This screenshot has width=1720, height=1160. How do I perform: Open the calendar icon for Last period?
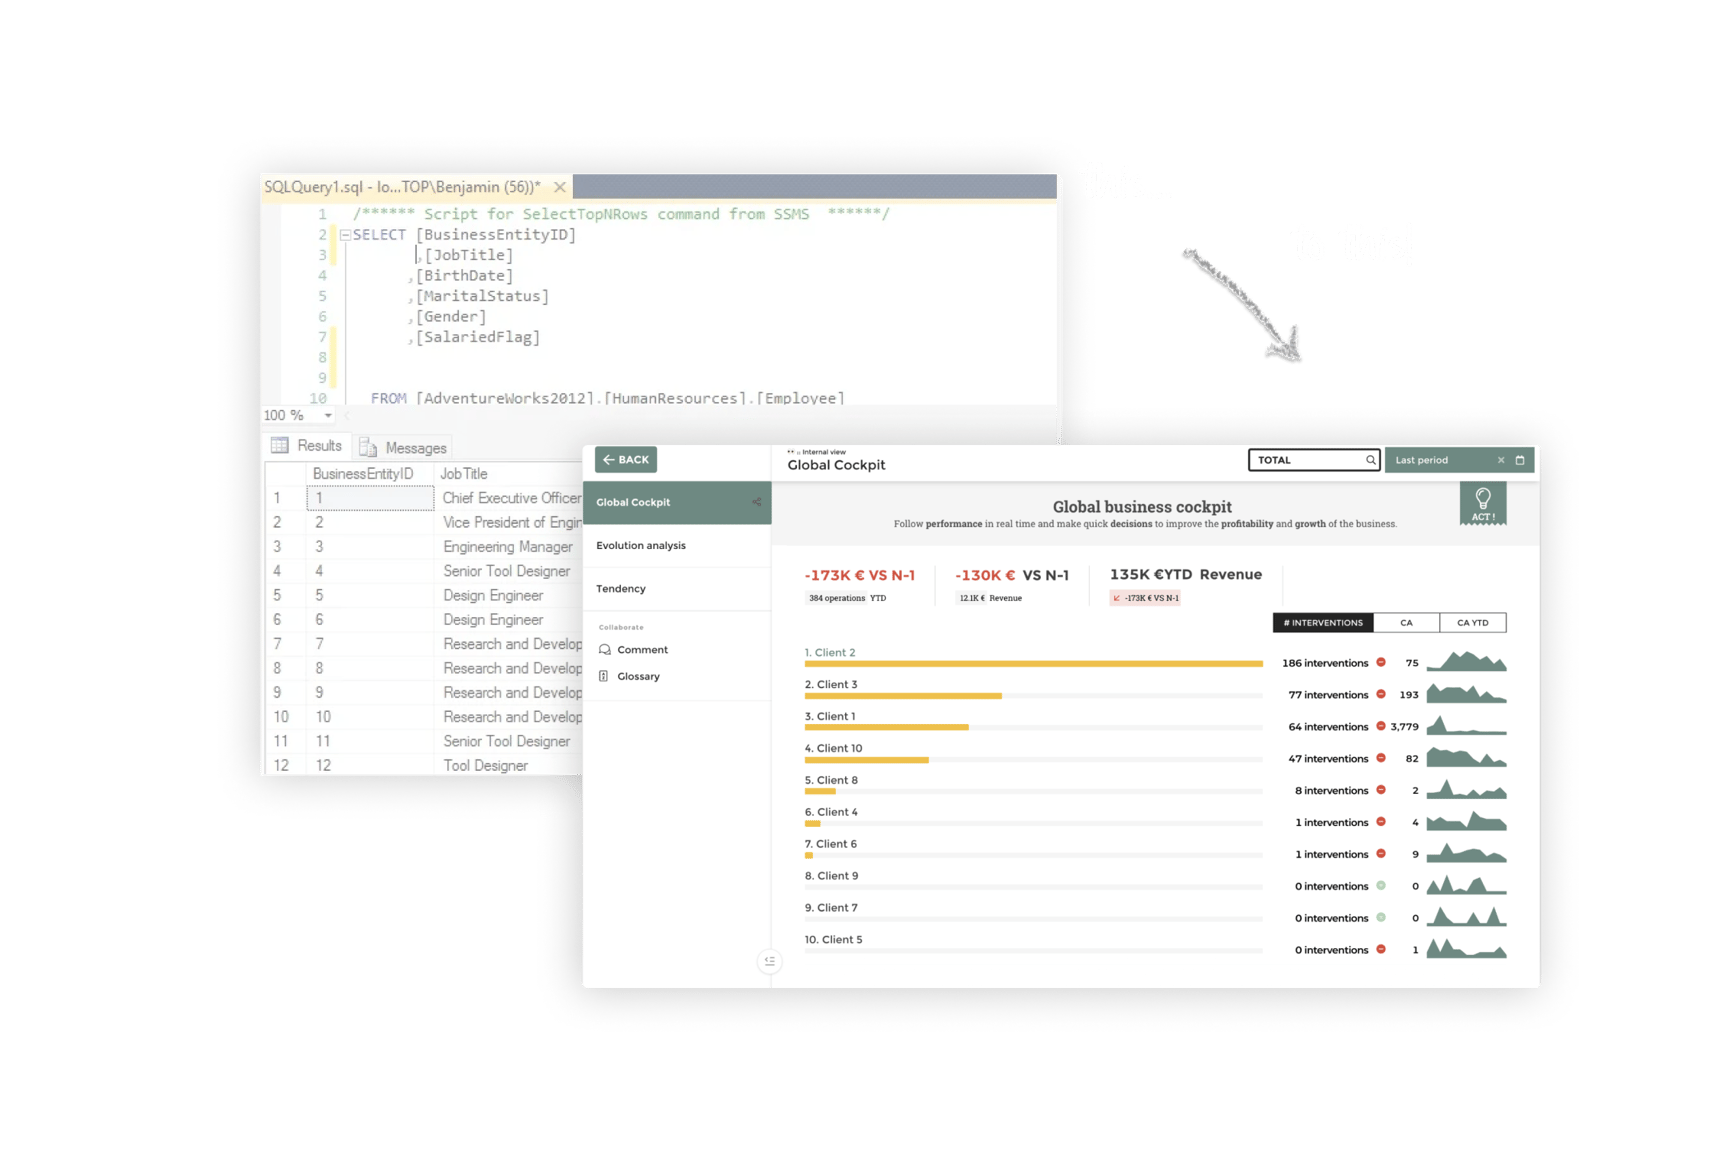(1520, 460)
